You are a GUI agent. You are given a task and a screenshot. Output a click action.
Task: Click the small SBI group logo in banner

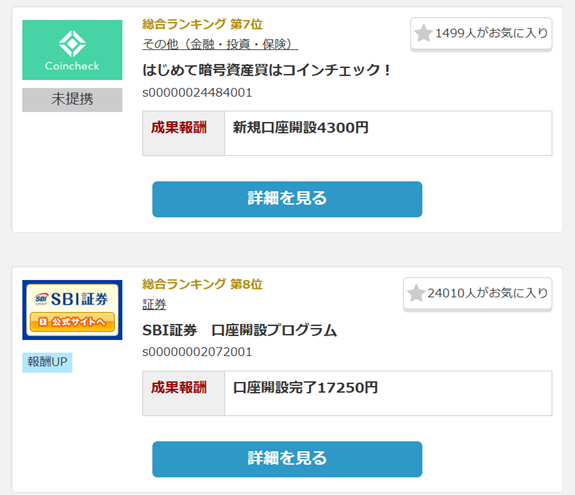tap(41, 299)
